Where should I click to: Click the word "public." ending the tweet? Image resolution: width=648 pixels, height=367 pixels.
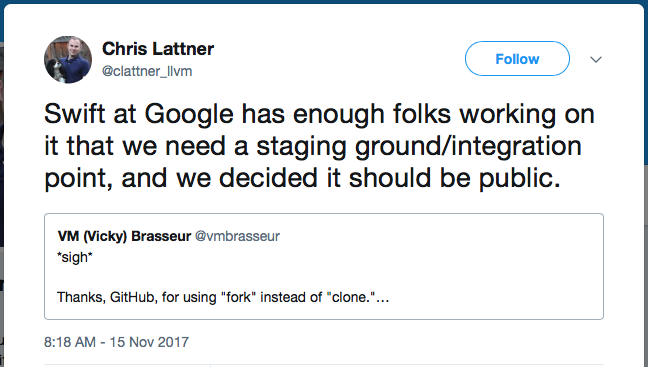520,178
